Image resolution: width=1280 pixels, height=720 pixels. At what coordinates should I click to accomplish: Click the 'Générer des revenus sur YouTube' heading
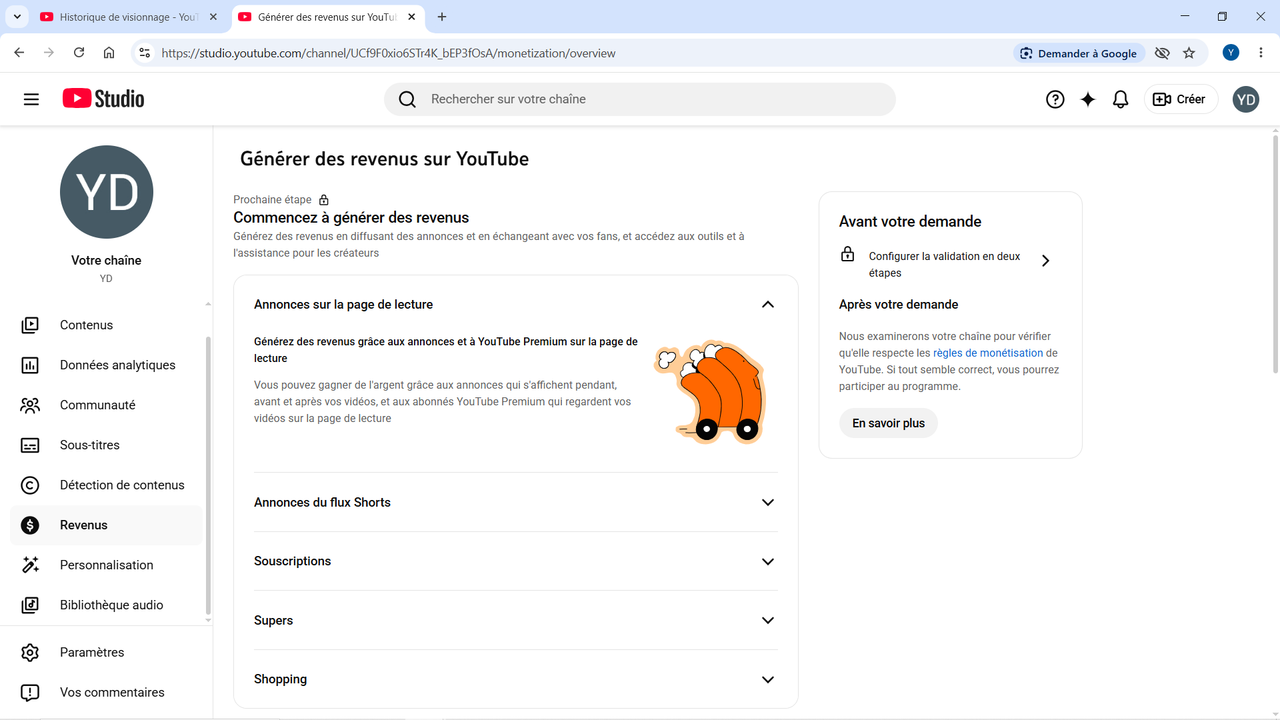384,159
